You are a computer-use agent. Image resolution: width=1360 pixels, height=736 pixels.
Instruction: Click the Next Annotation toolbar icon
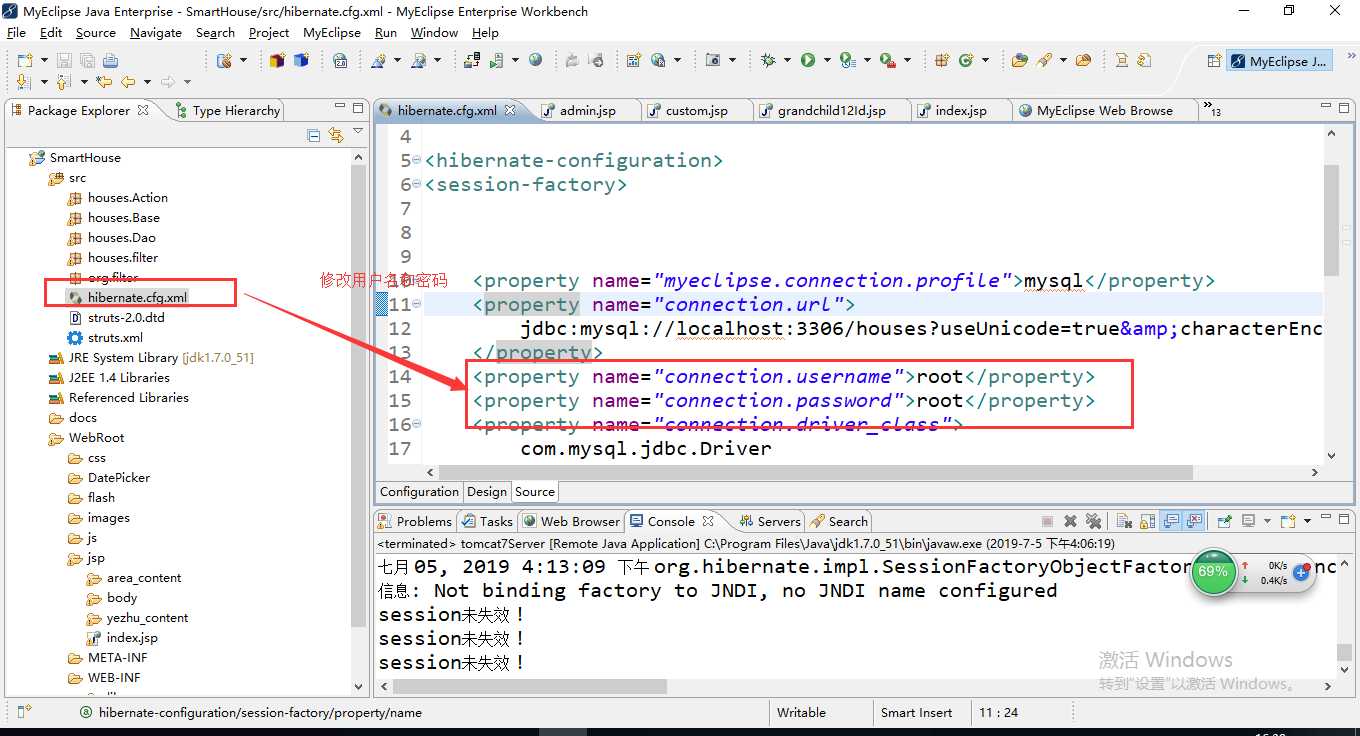[23, 82]
